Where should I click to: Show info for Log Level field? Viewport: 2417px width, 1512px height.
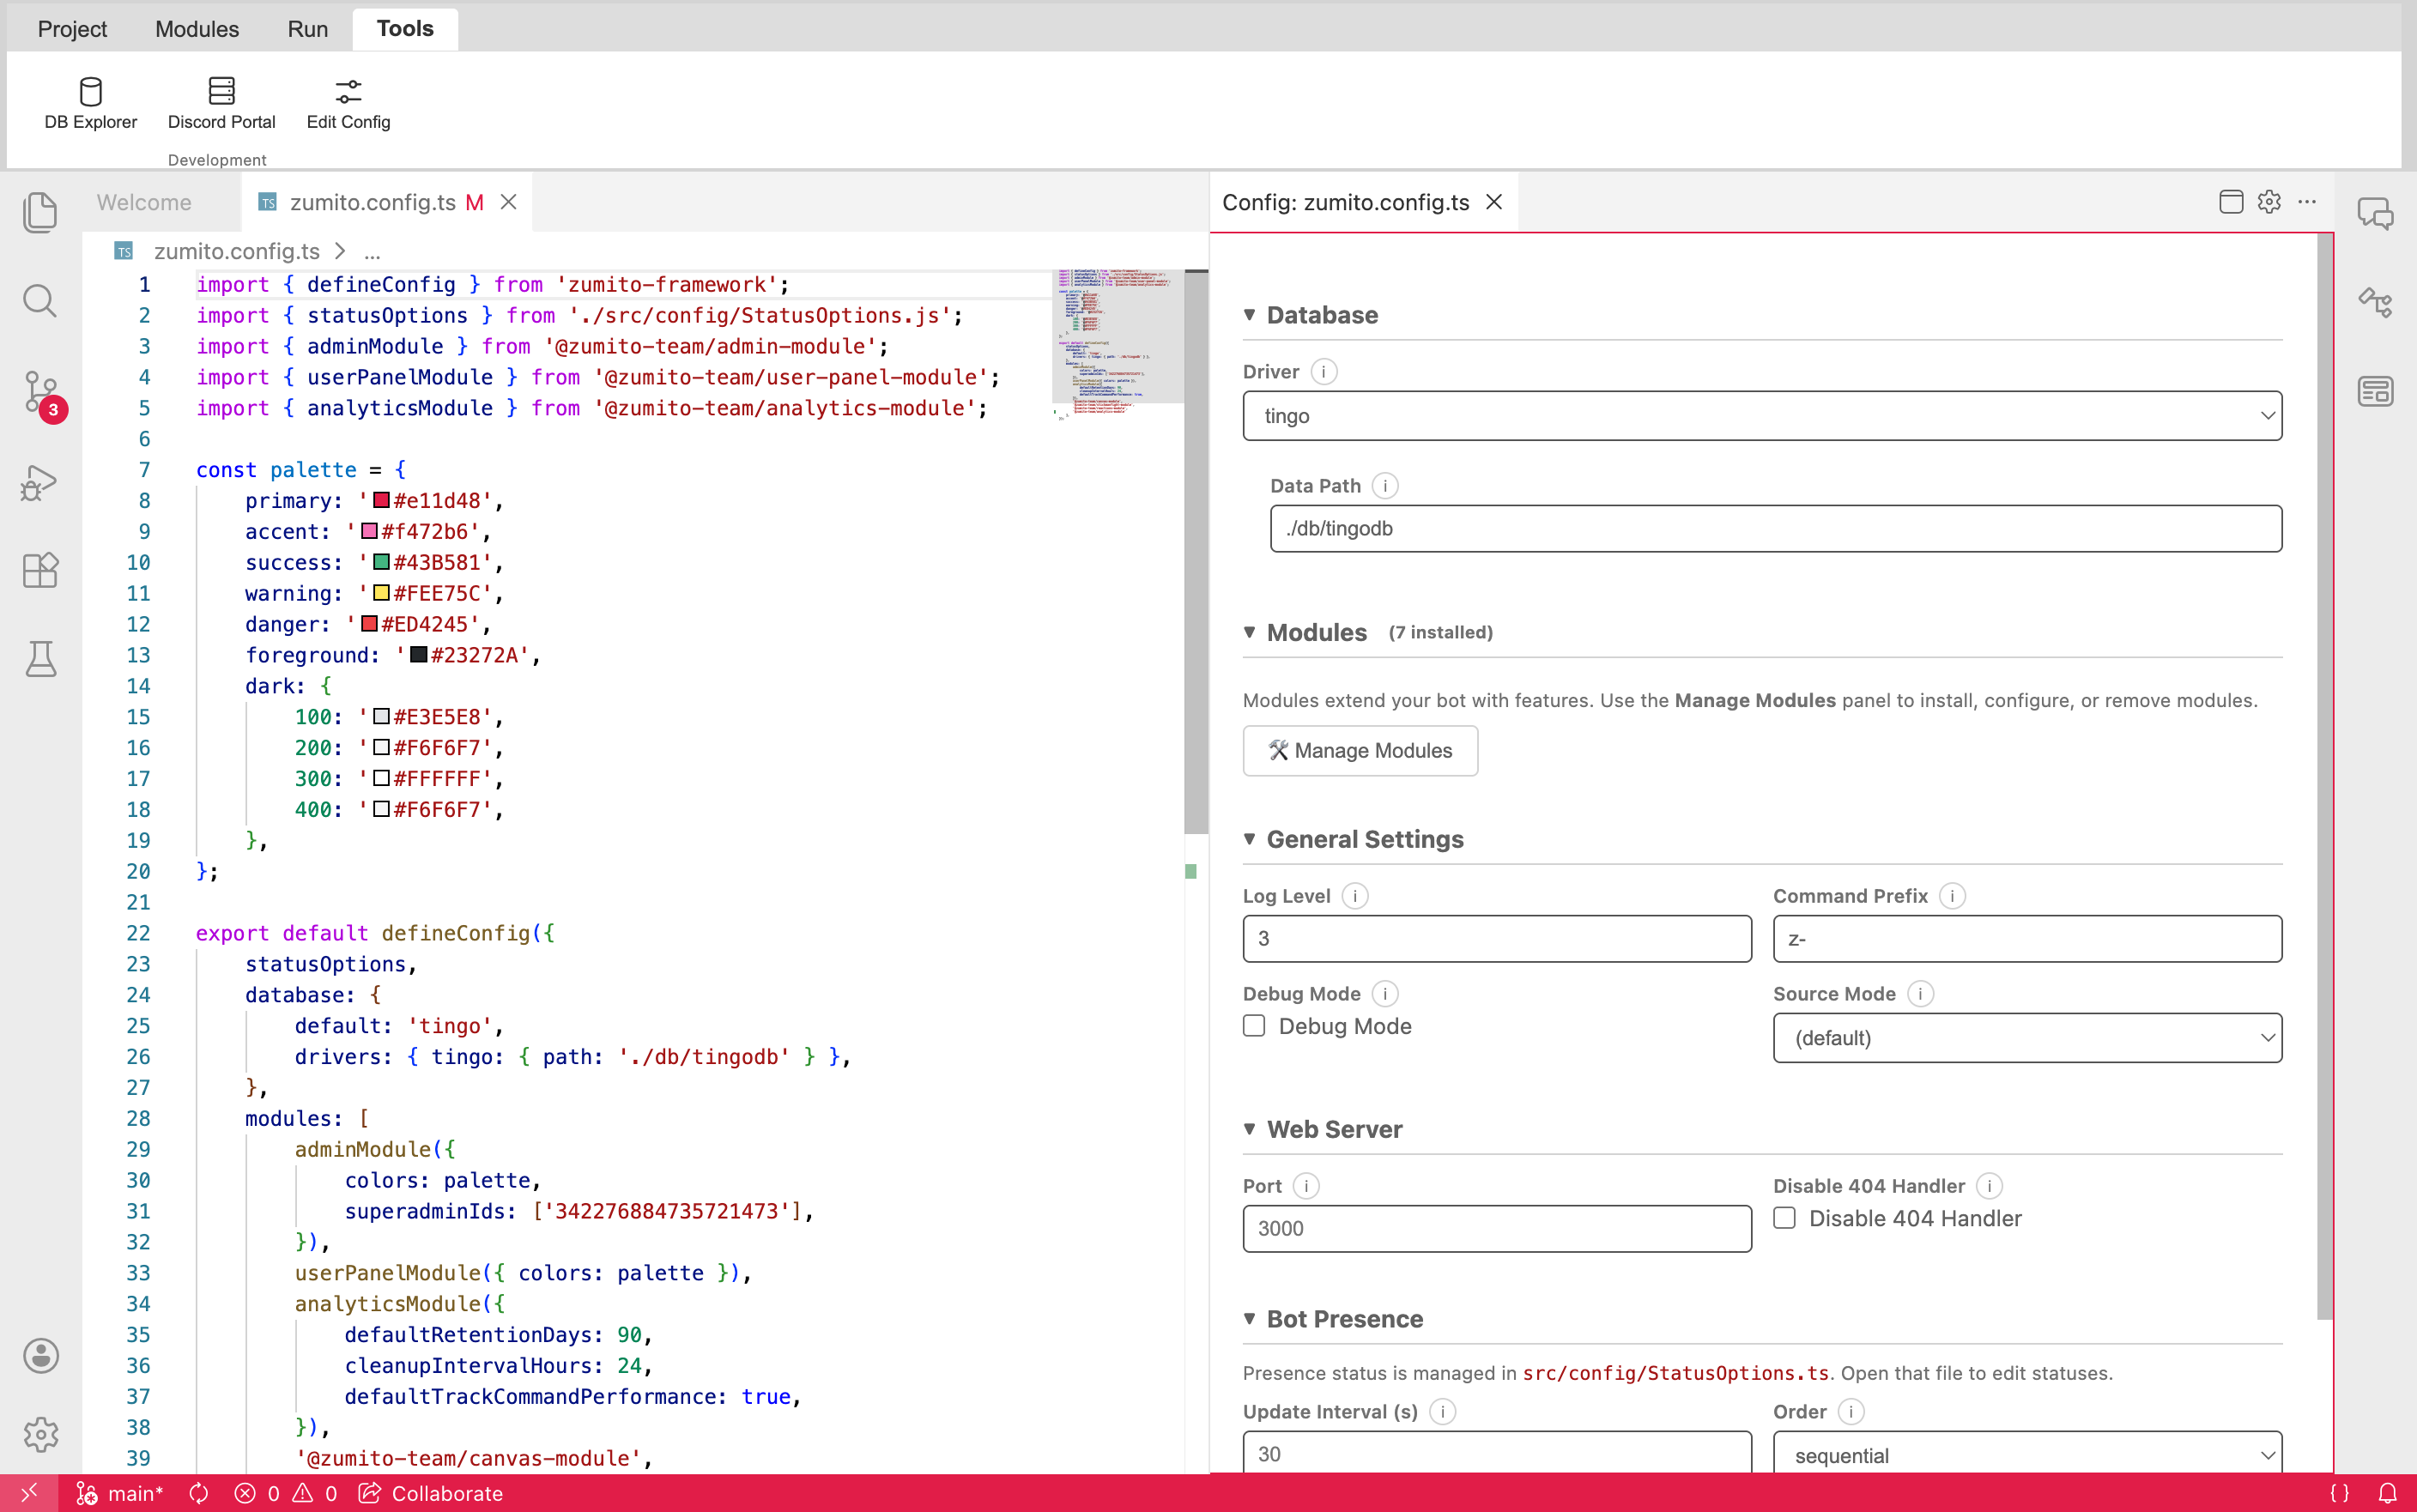(1354, 896)
